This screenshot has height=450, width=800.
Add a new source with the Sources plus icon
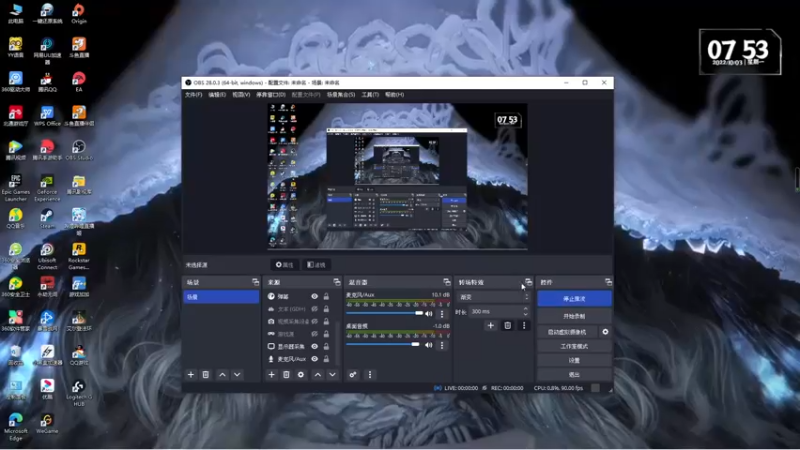(x=271, y=374)
